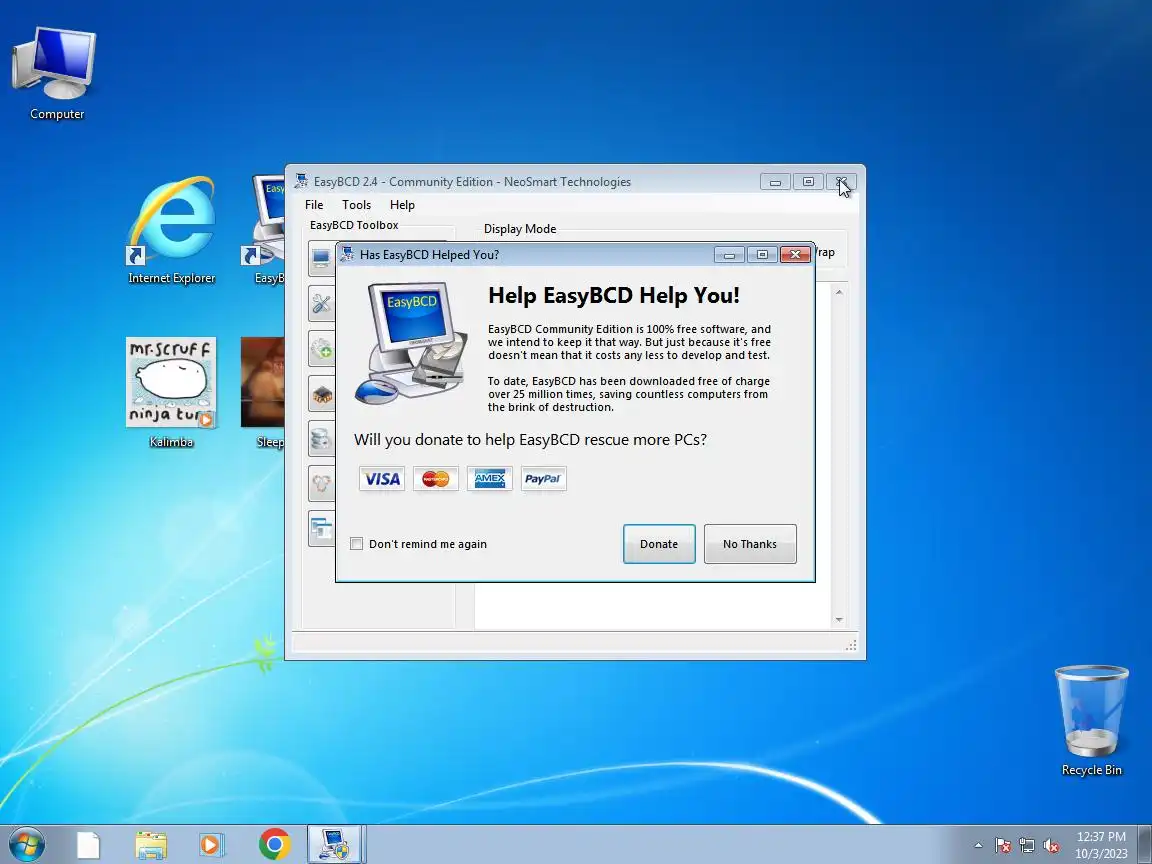The image size is (1152, 864).
Task: Open the Tools menu in EasyBCD
Action: coord(356,205)
